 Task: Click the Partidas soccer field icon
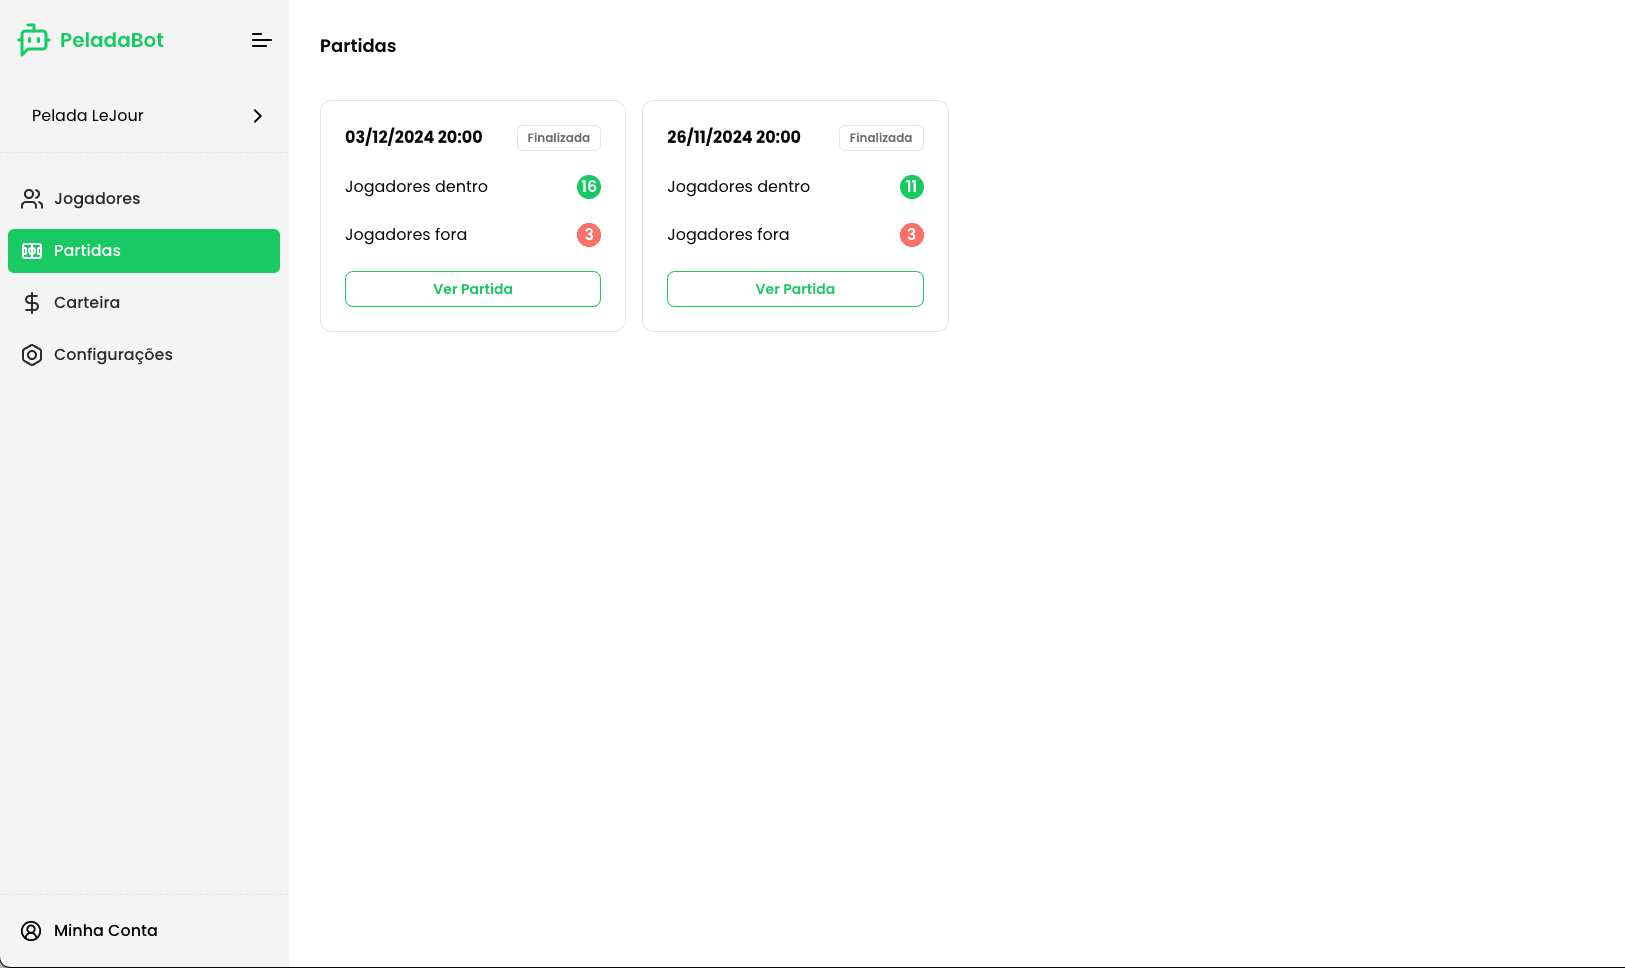(x=32, y=251)
